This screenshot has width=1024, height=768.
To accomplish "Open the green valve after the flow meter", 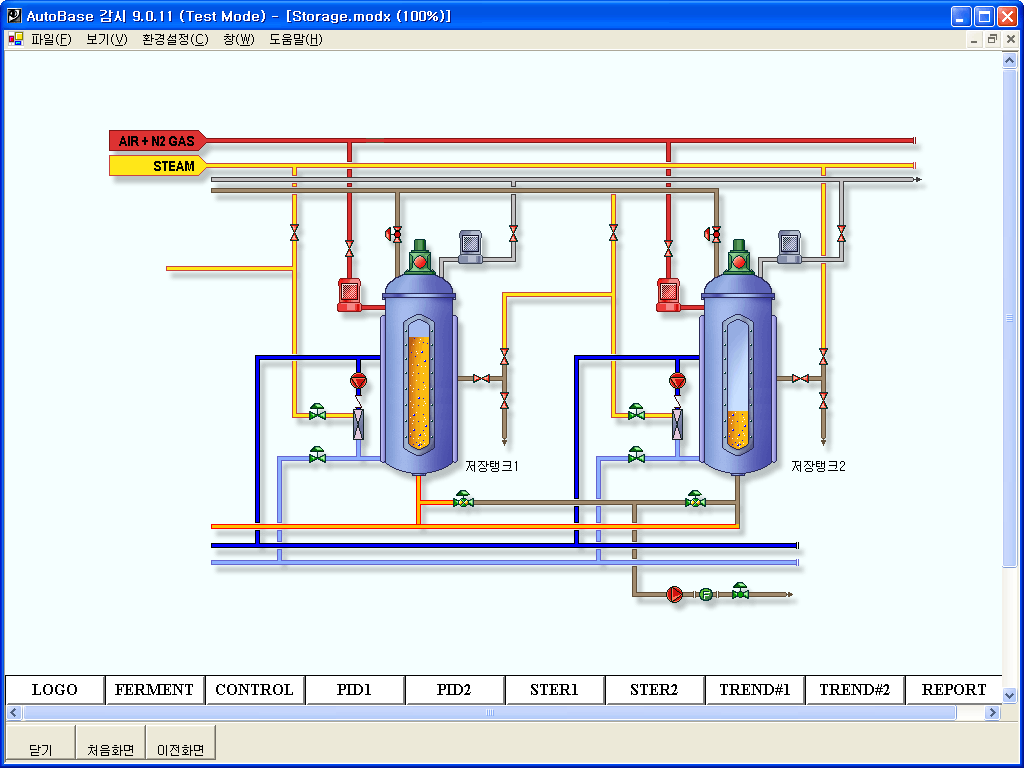I will click(x=740, y=592).
